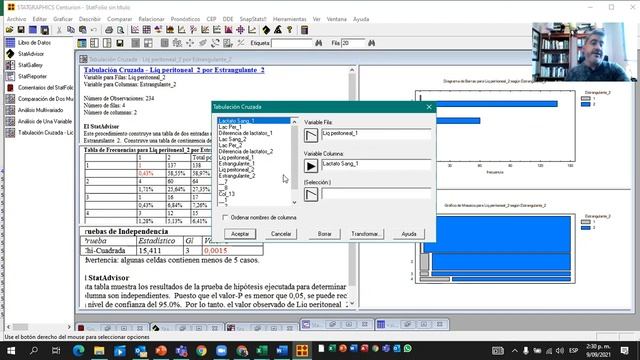Viewport: 640px width, 360px height.
Task: Select Análisis Multivariado in side panel
Action: pyautogui.click(x=40, y=110)
